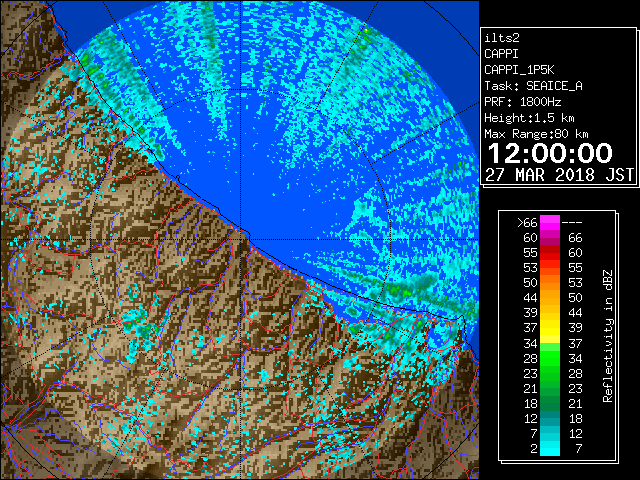Click the 'Reflectivity in dBZ' legend title
This screenshot has height=480, width=640.
click(607, 336)
